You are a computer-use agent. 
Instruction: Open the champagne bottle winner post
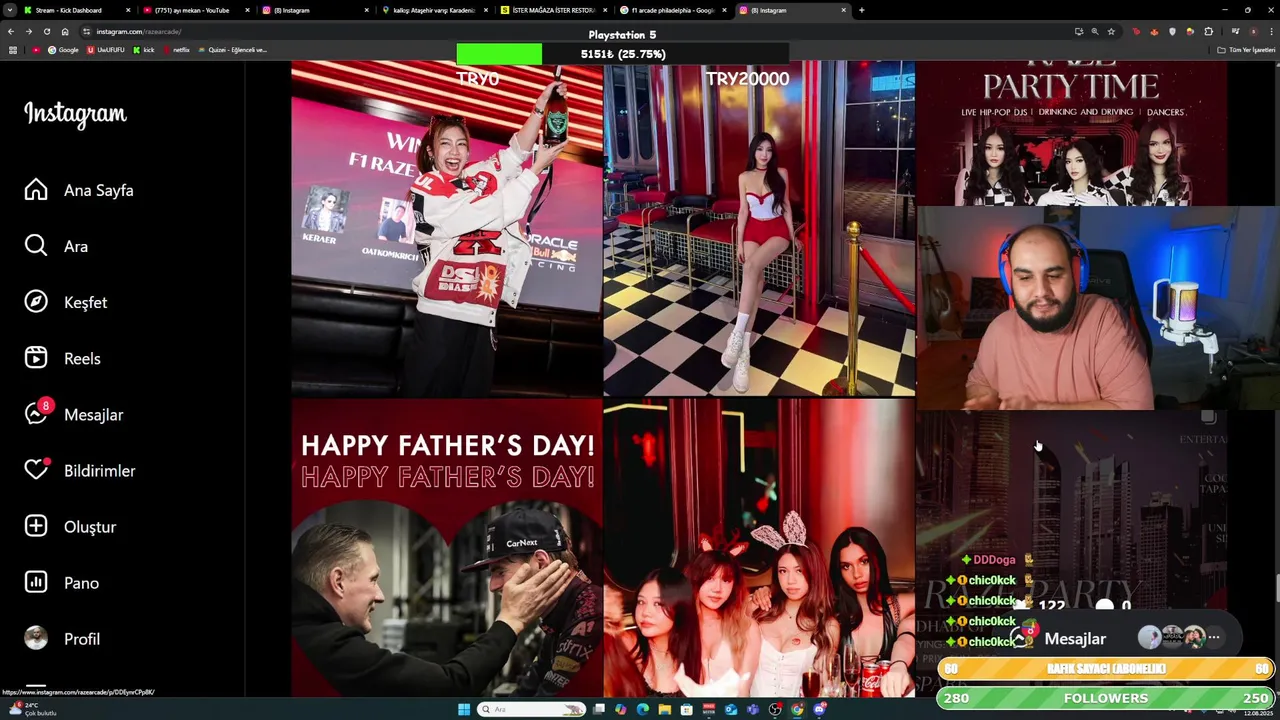point(446,228)
